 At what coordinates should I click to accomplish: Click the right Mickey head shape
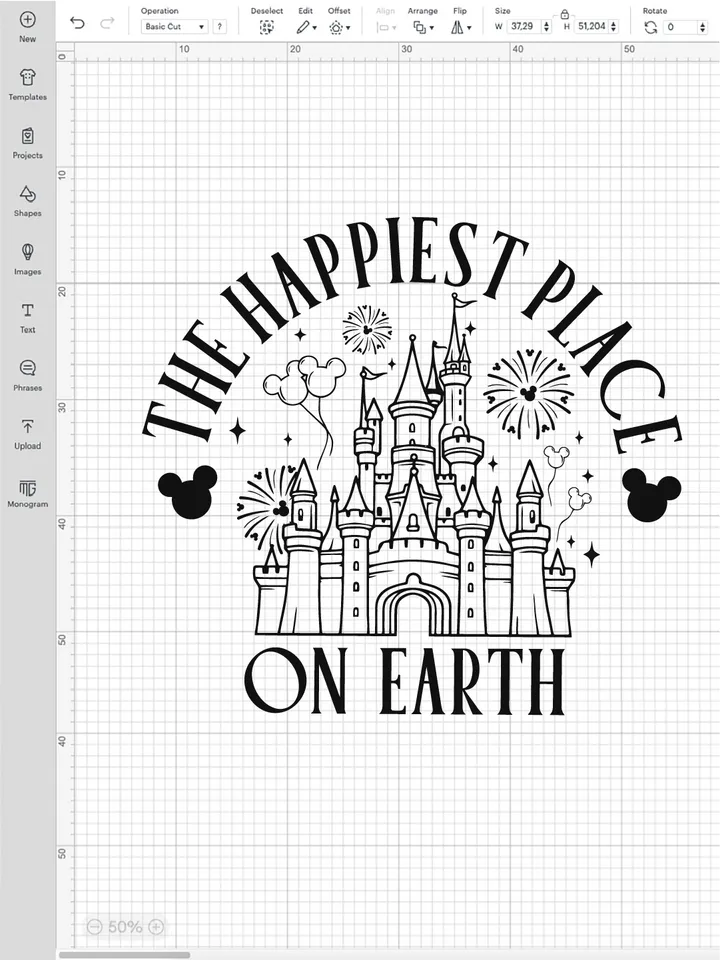pyautogui.click(x=651, y=495)
